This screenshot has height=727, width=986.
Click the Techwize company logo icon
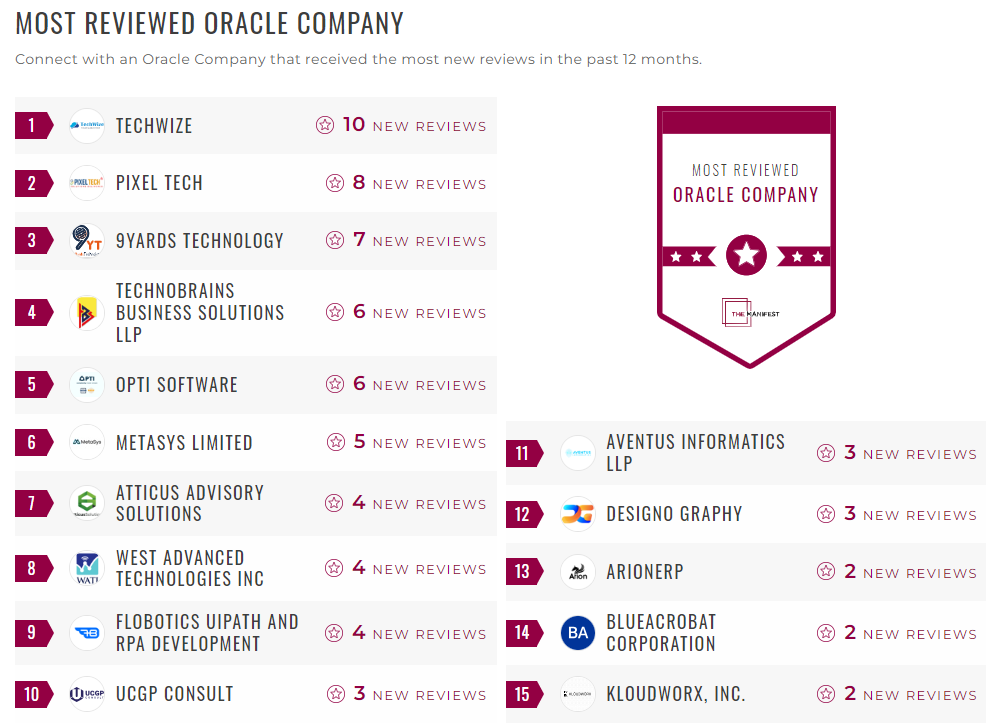point(87,126)
